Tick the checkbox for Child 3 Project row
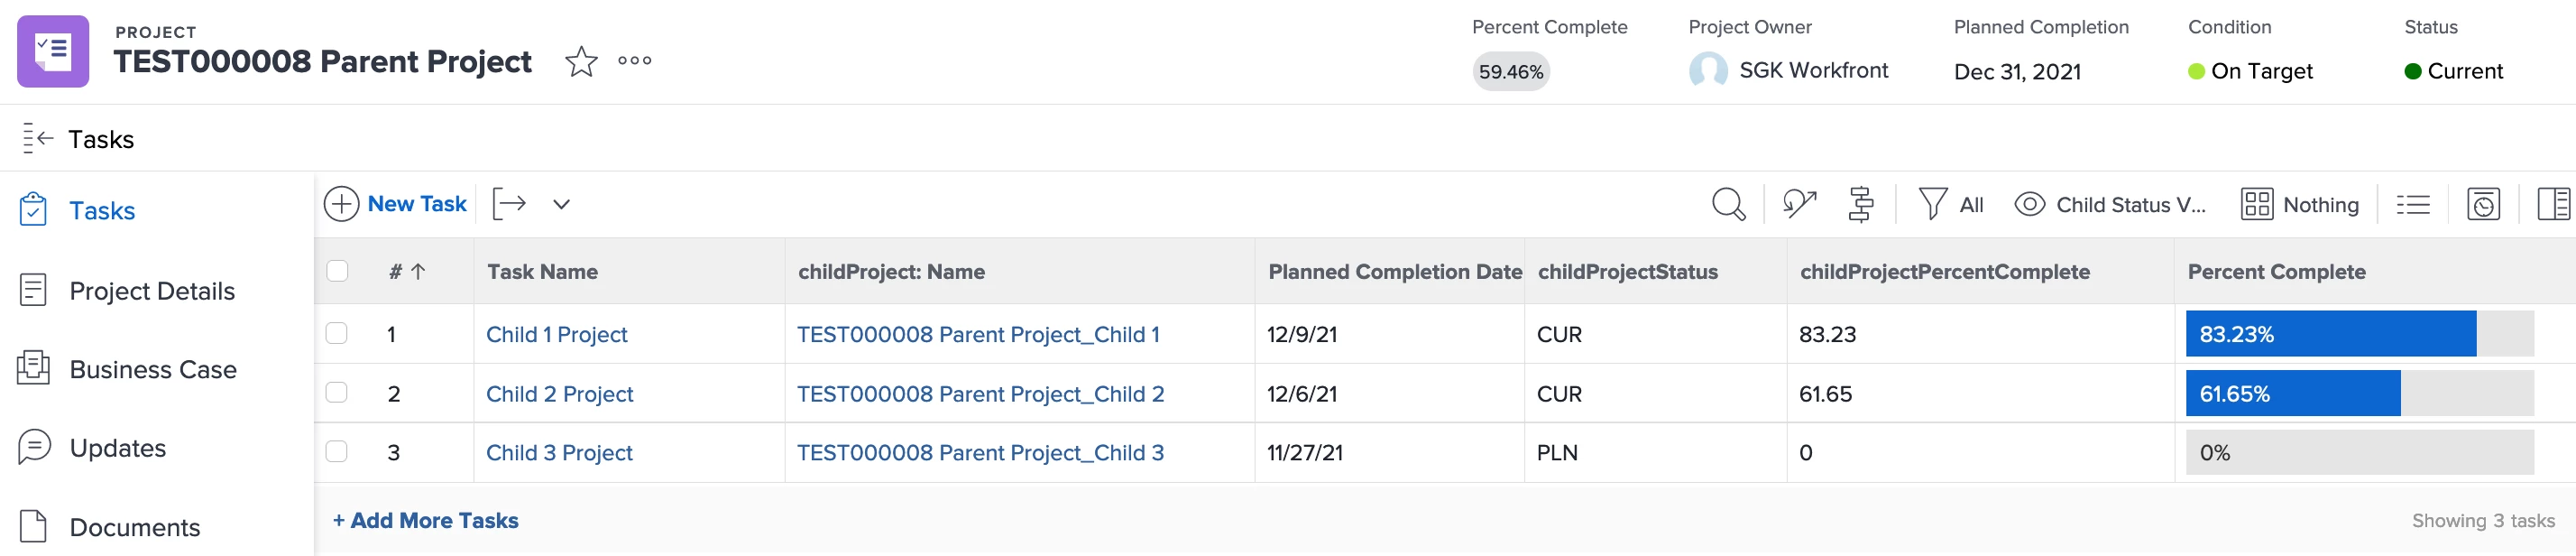 [x=337, y=452]
